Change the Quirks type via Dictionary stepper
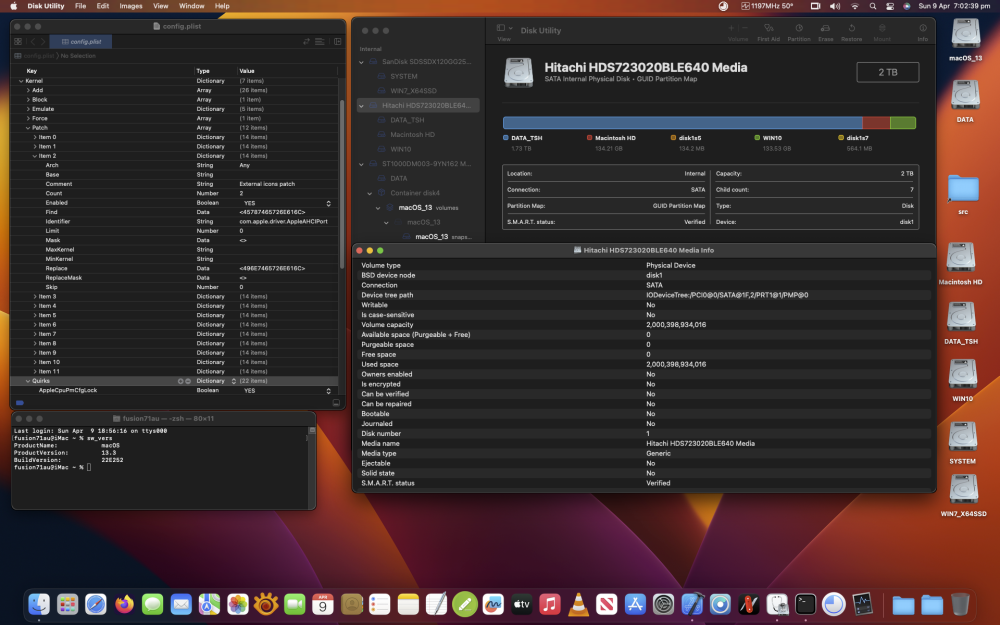Viewport: 1000px width, 625px height. tap(233, 381)
